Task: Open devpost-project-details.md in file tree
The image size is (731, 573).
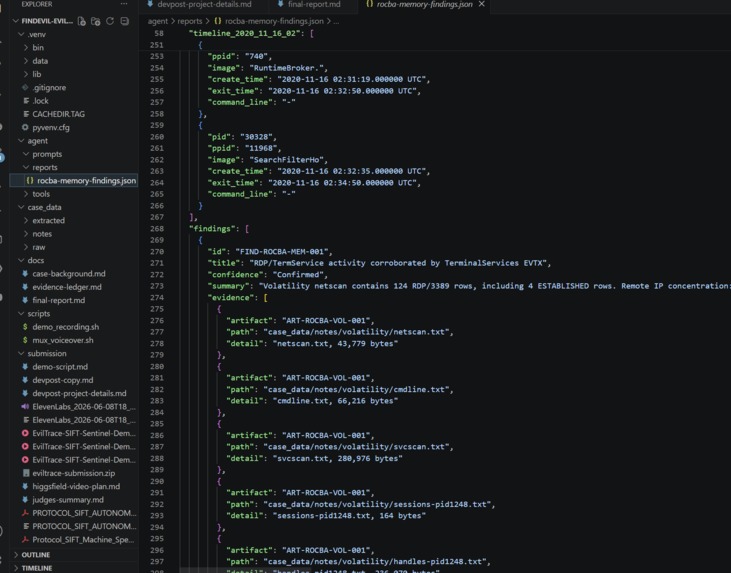Action: (x=79, y=394)
